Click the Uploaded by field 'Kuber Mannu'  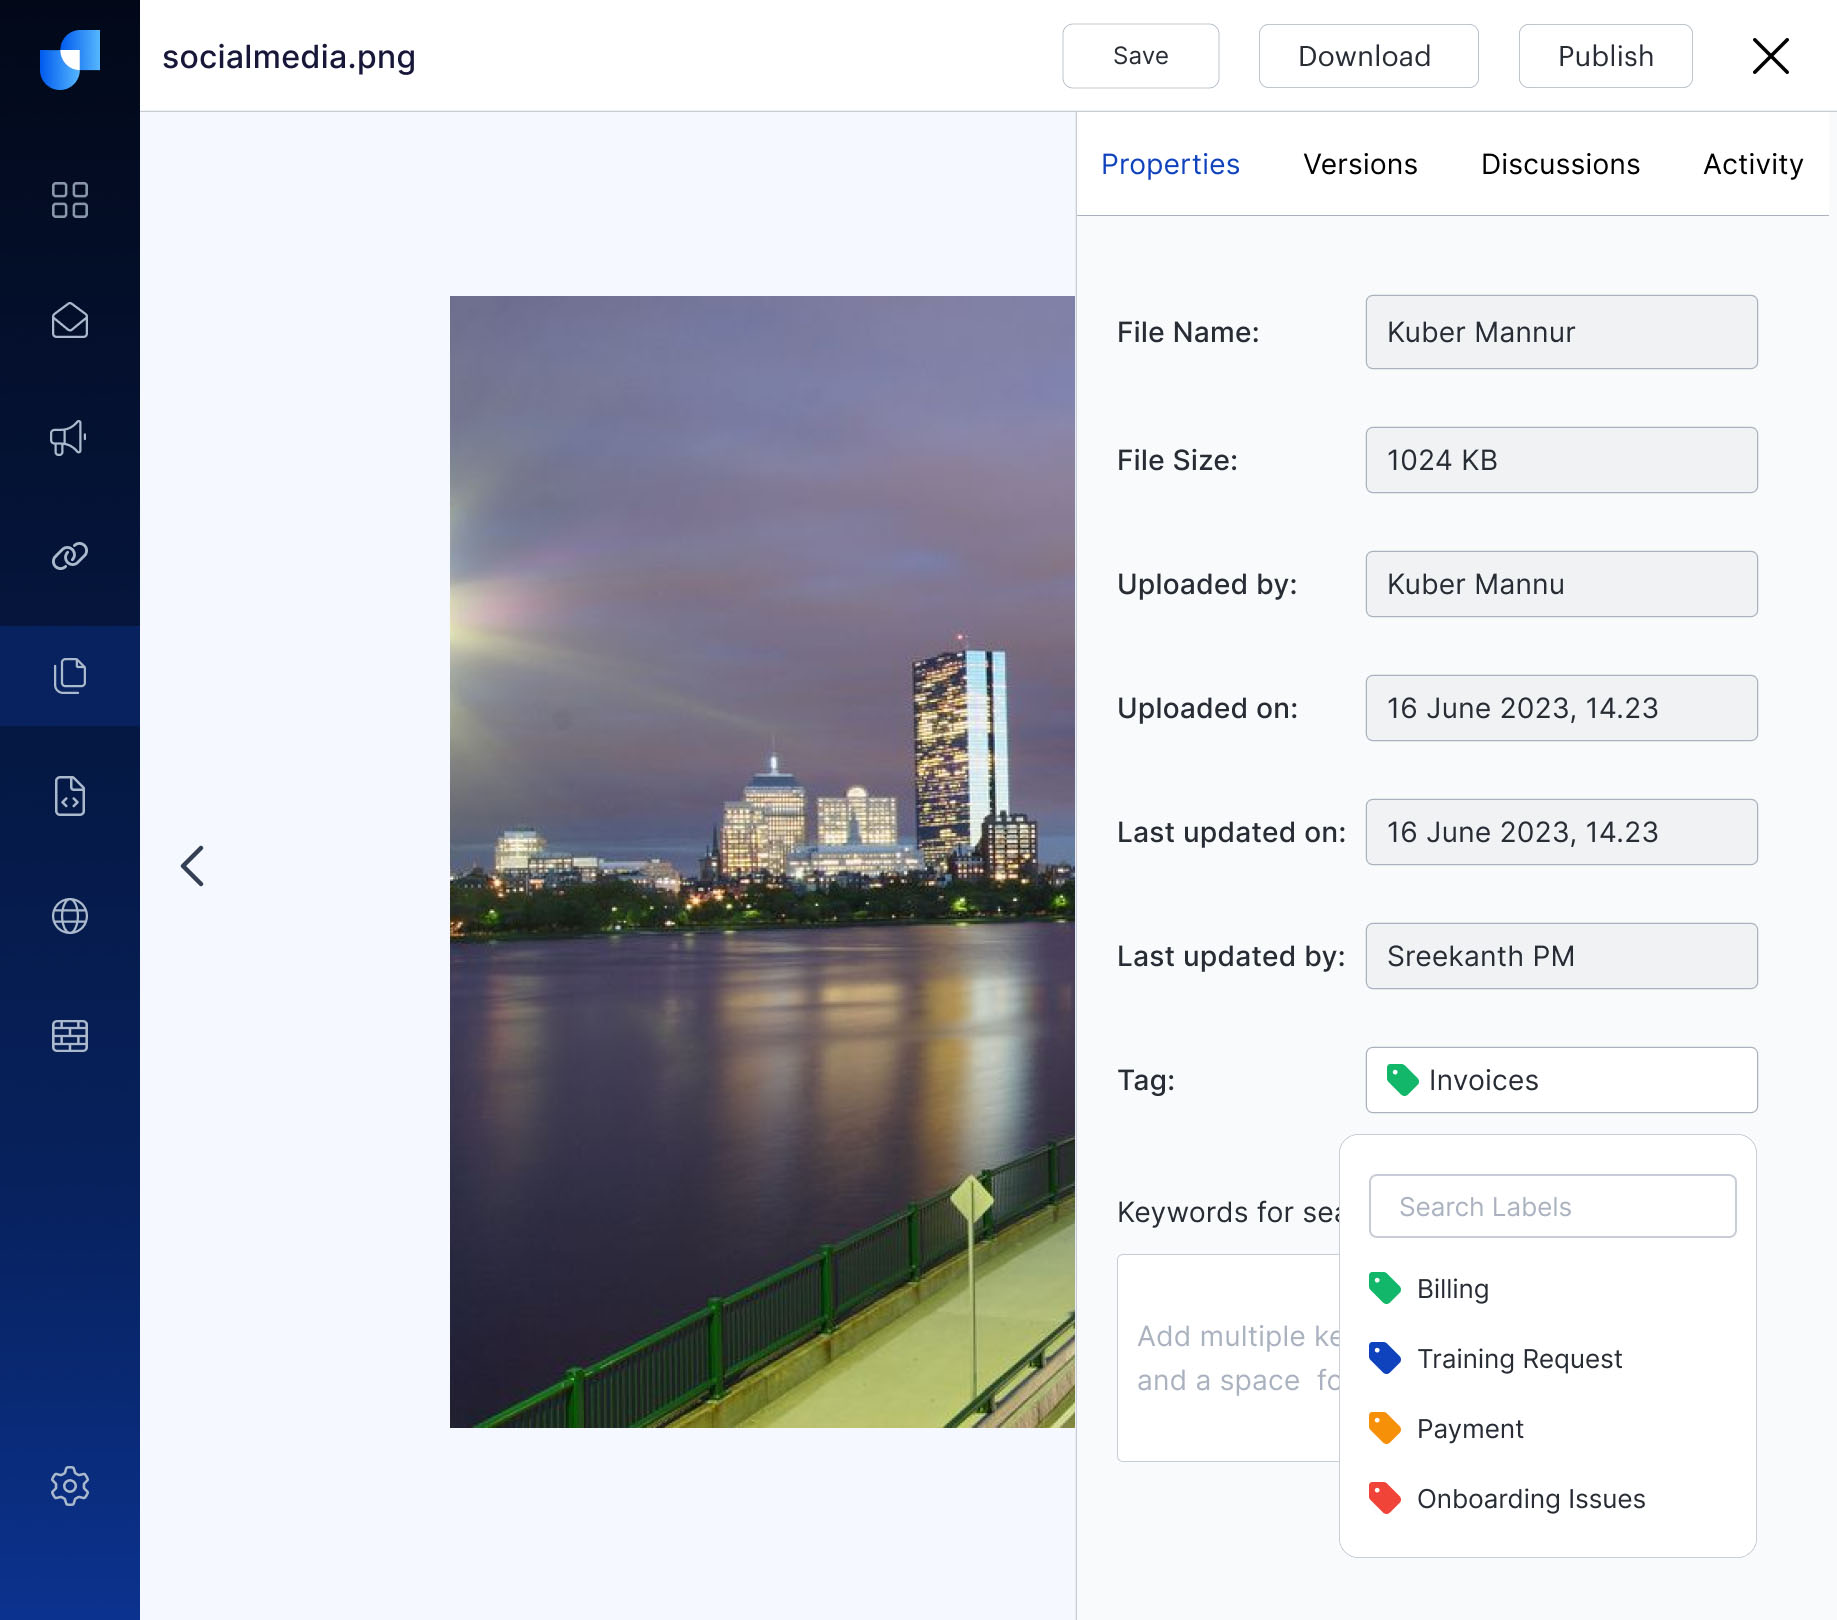tap(1561, 584)
